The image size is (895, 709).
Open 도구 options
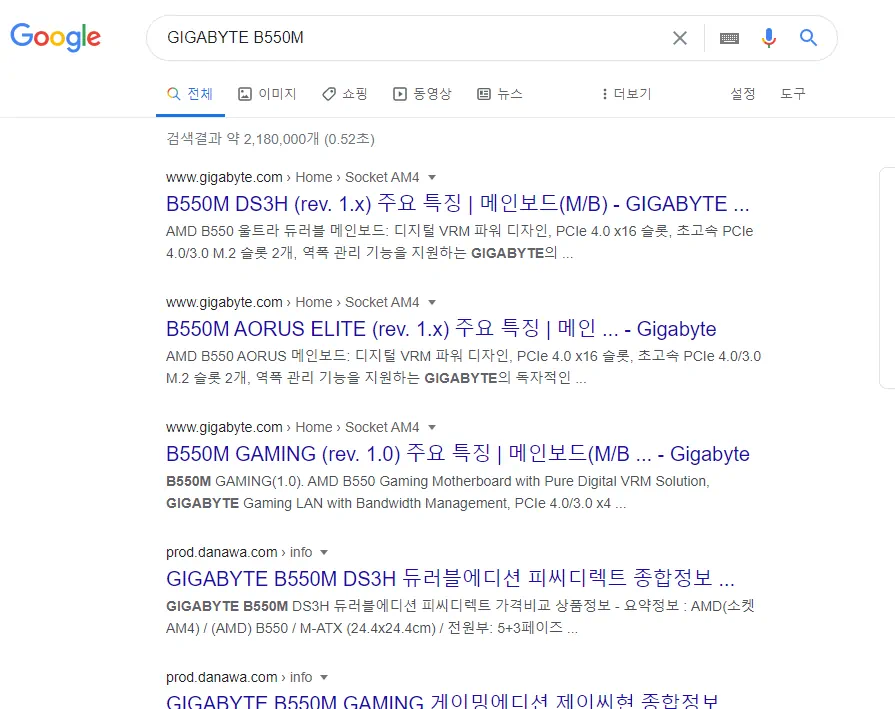793,94
